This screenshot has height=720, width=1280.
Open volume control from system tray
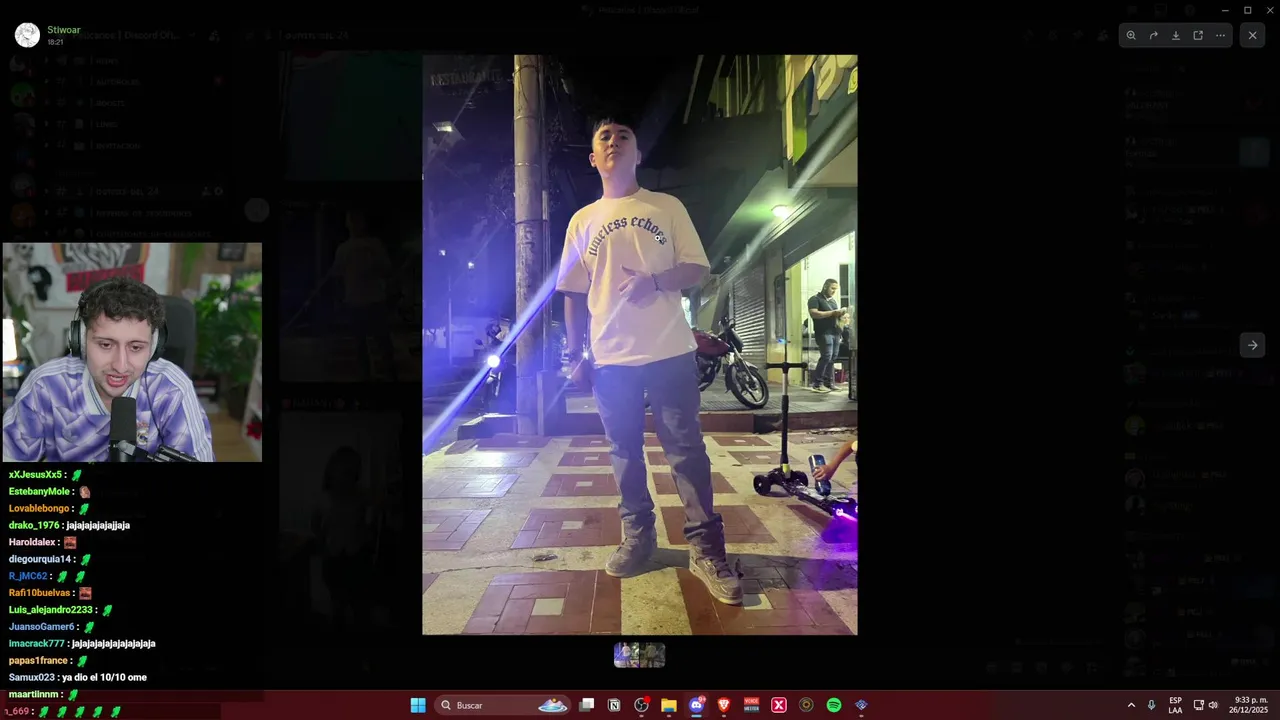[x=1213, y=705]
